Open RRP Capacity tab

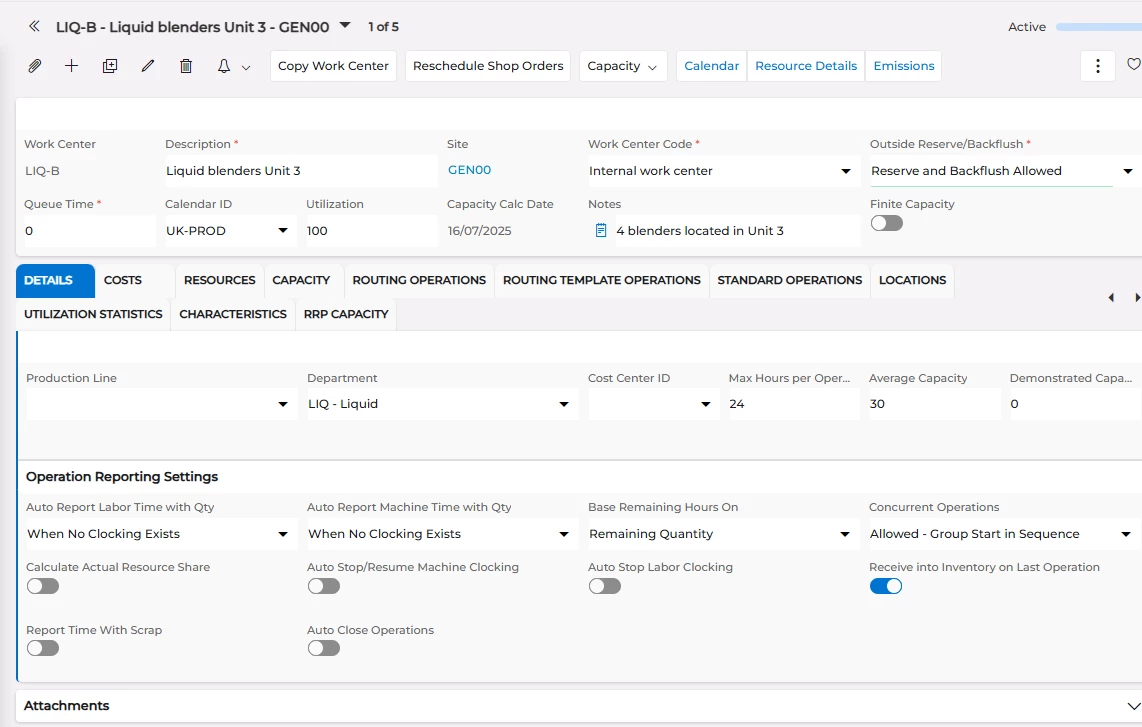pos(346,315)
